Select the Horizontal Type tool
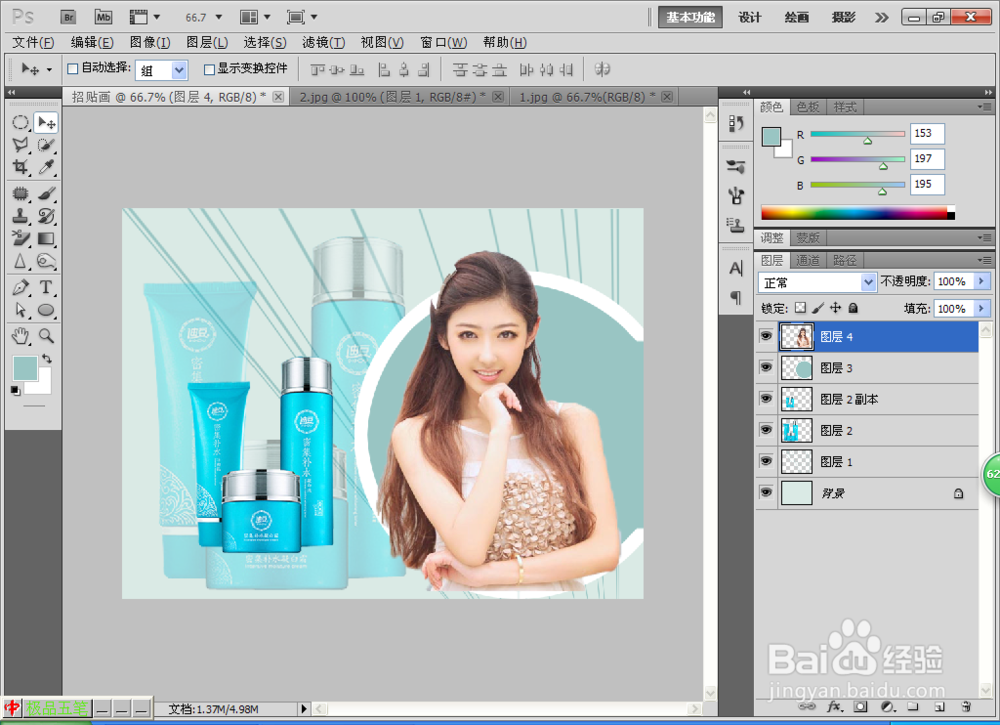Screen dimensions: 1000x725 [x=46, y=288]
